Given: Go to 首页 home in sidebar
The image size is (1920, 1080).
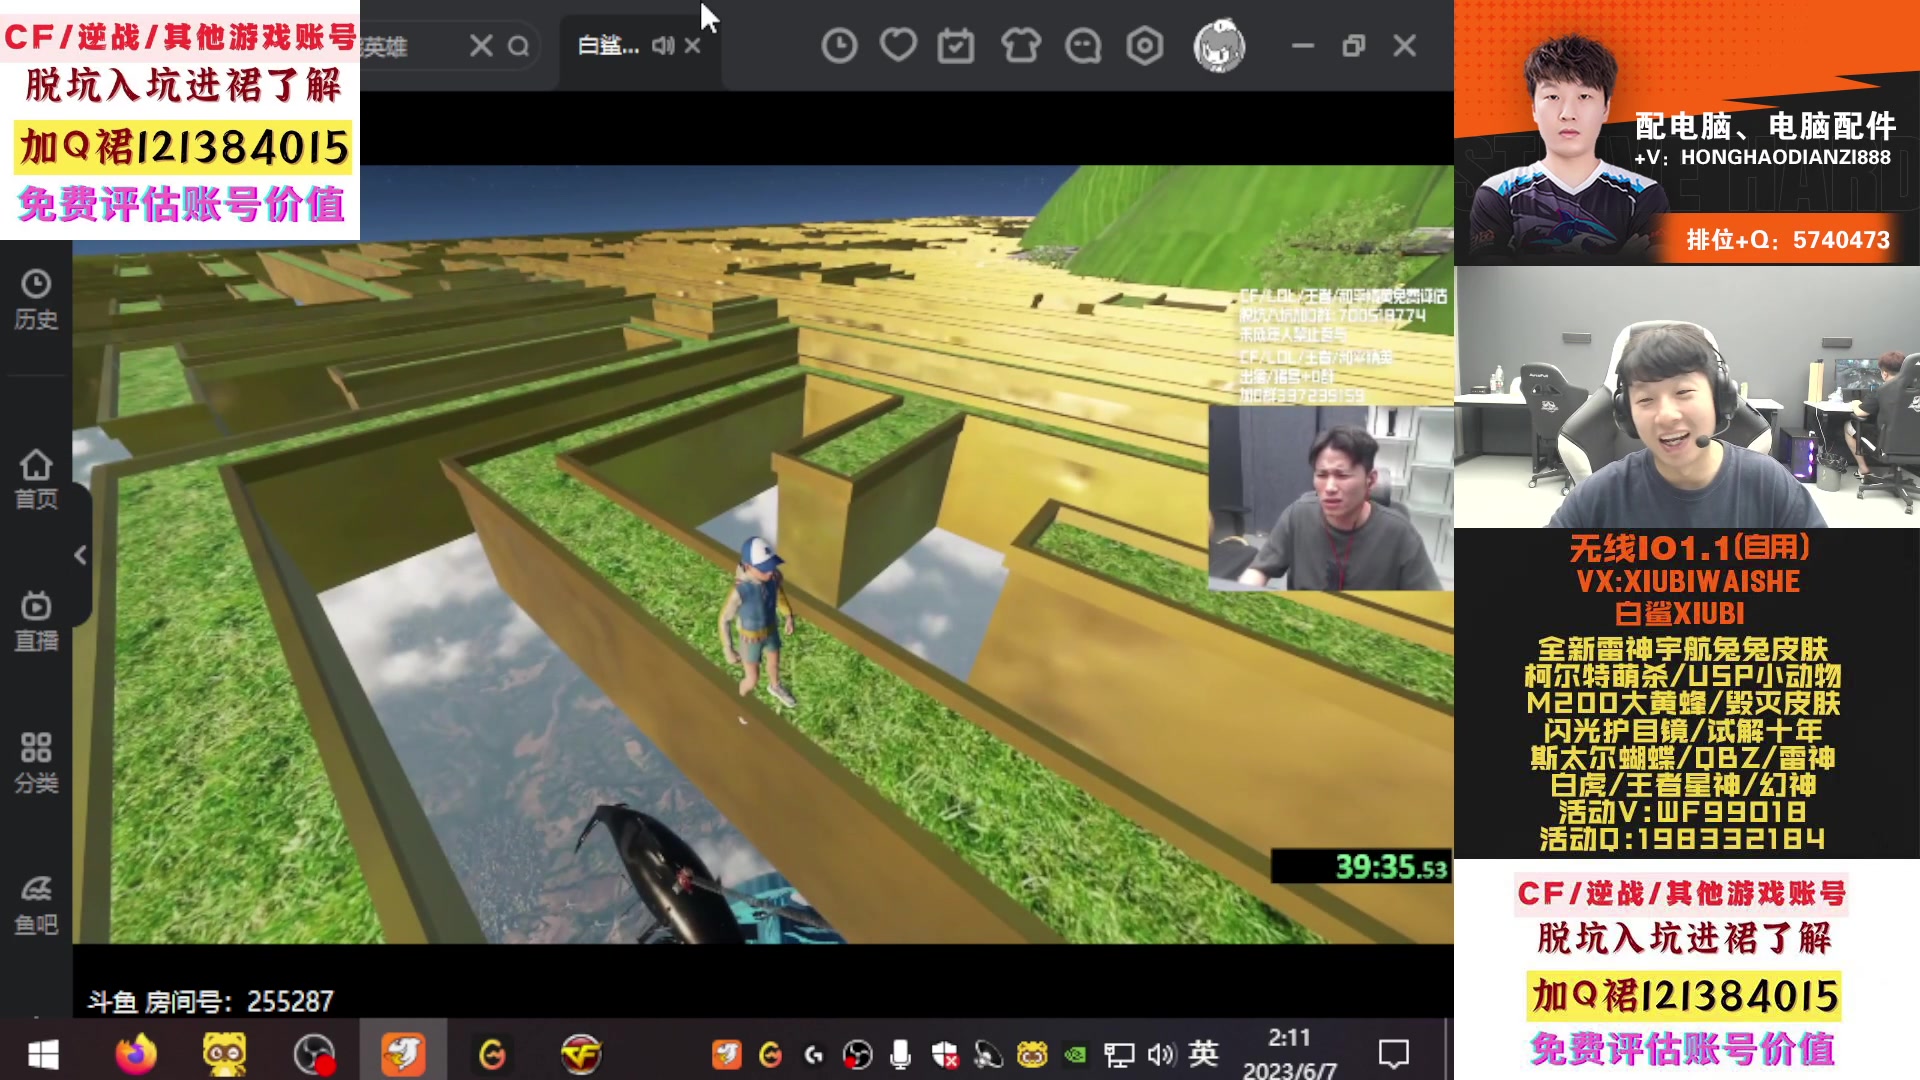Looking at the screenshot, I should click(36, 480).
